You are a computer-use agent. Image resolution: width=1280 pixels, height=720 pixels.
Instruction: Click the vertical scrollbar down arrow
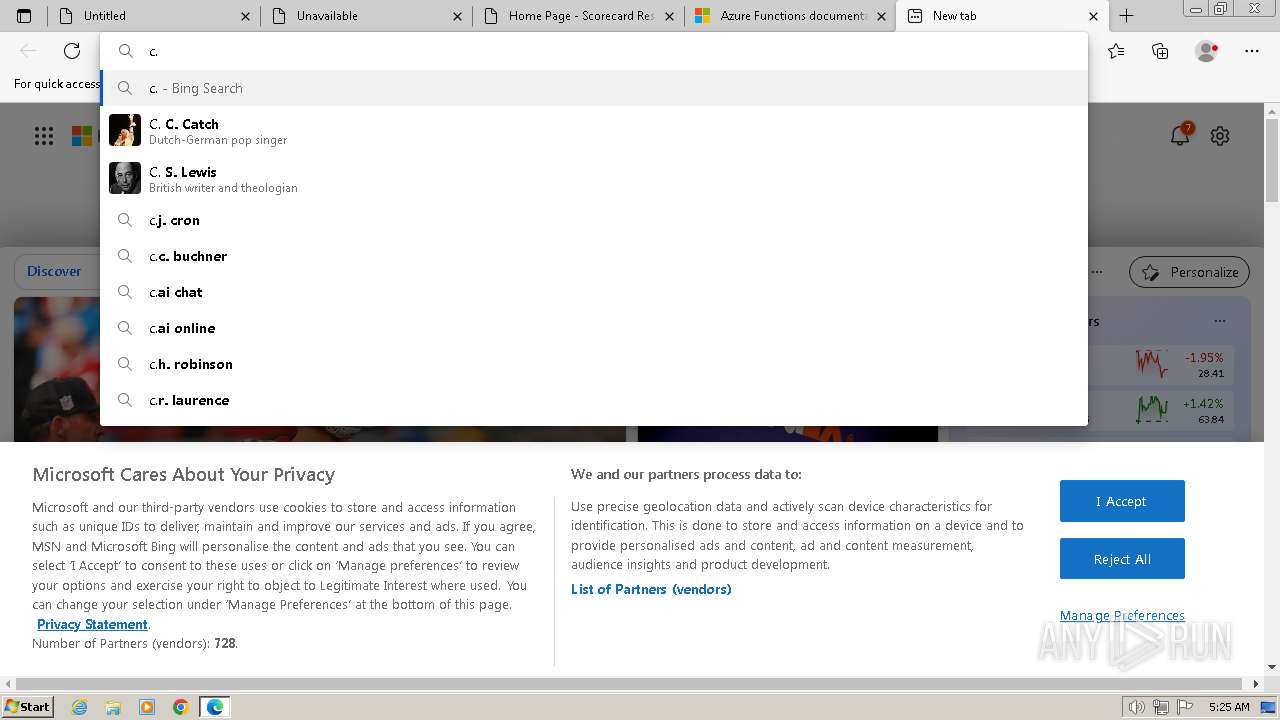(x=1272, y=667)
